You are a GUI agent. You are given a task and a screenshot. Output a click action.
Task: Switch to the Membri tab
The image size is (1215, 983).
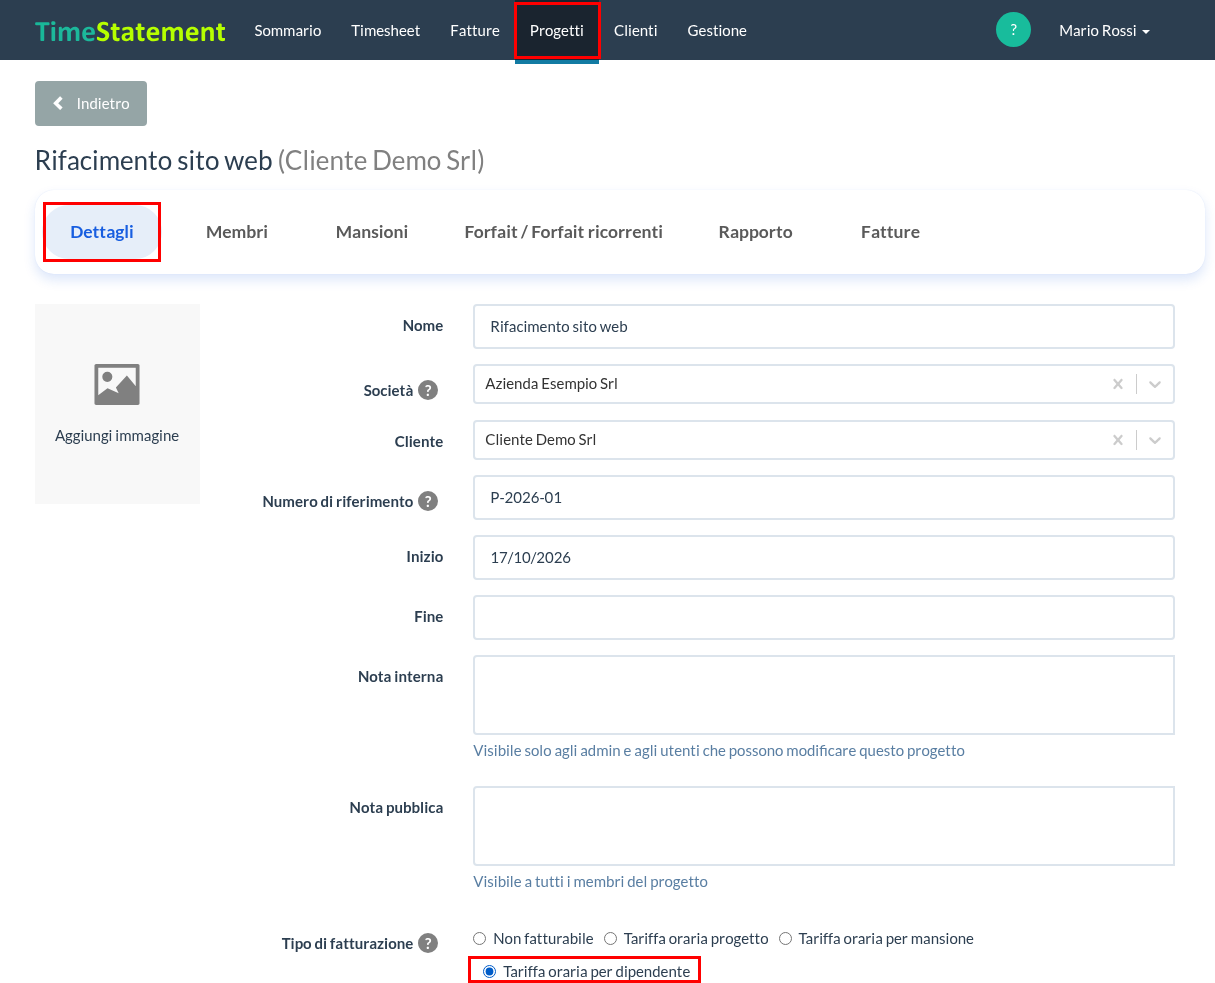[237, 232]
